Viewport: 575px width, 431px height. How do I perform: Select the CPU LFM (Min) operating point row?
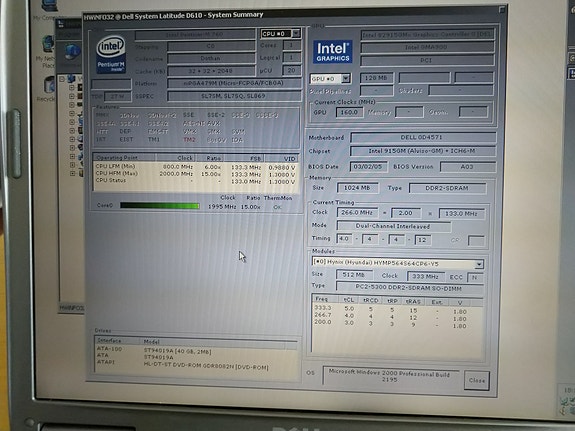pyautogui.click(x=195, y=166)
